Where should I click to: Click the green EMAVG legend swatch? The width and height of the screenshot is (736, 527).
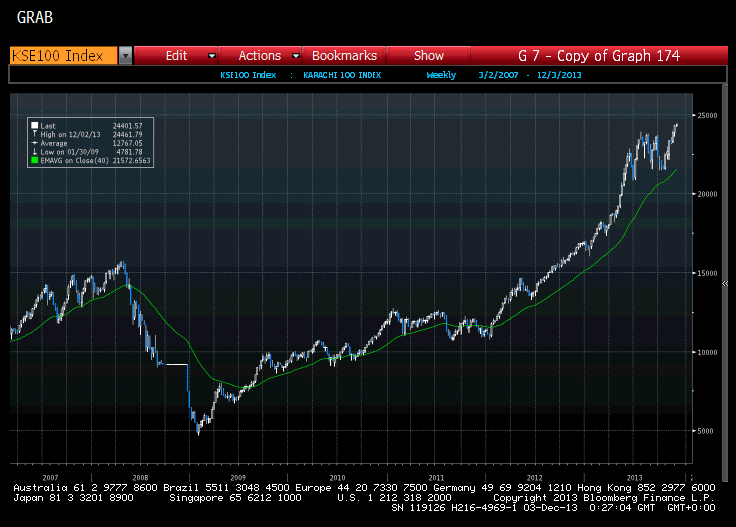34,160
